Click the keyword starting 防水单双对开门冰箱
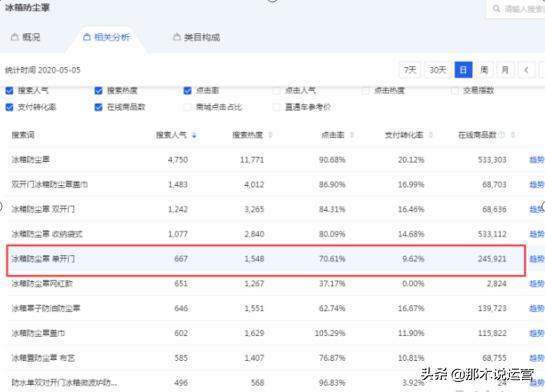This screenshot has height=392, width=545. 64,383
